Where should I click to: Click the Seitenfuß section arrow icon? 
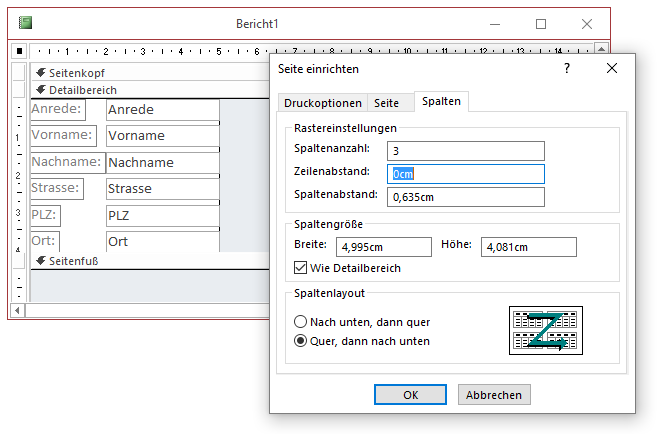41,260
